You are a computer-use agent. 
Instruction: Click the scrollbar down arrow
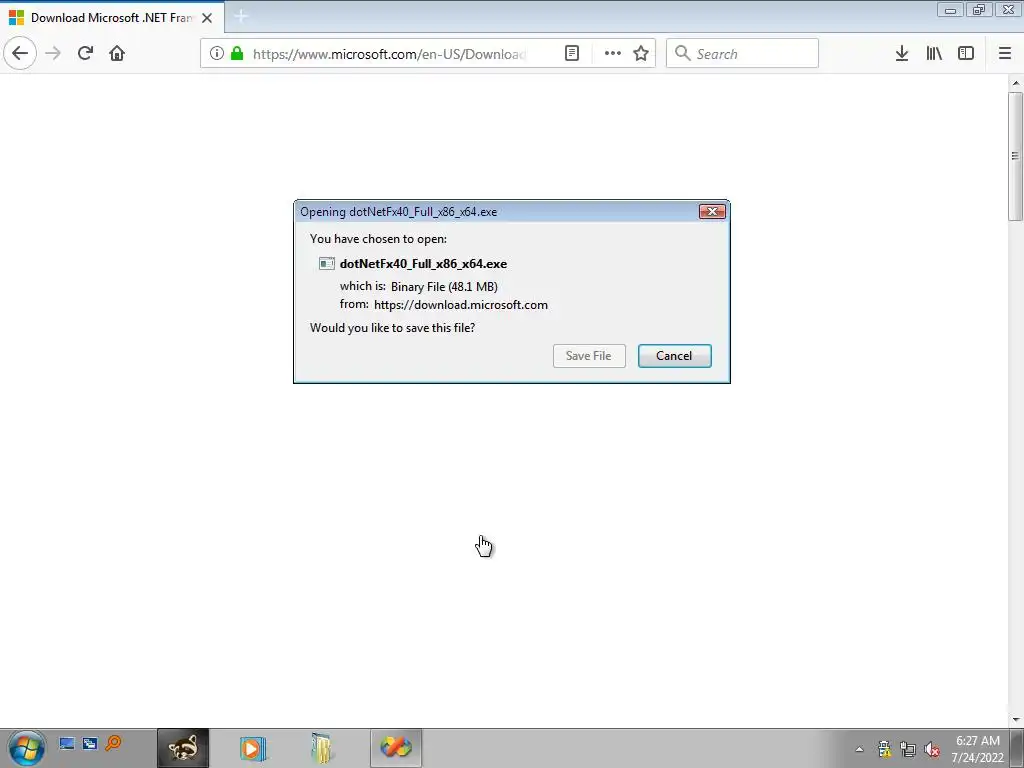tap(1016, 720)
